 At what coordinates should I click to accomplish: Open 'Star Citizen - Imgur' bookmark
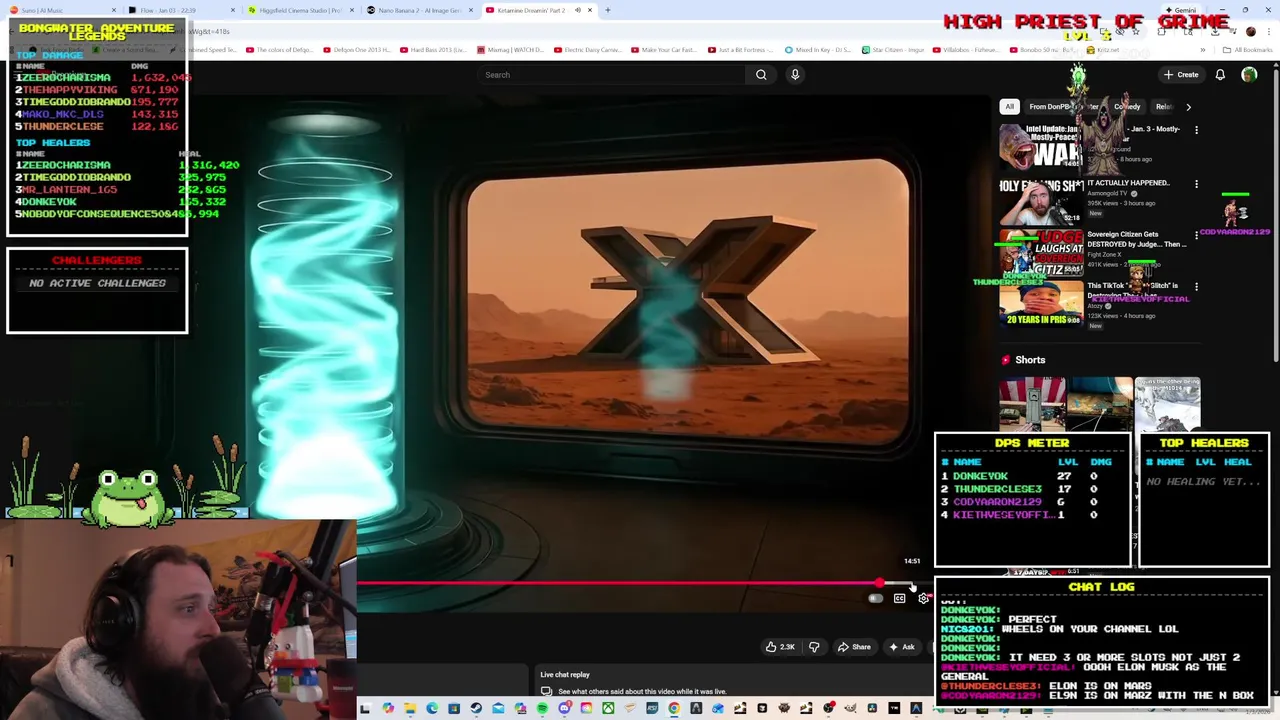(x=893, y=50)
